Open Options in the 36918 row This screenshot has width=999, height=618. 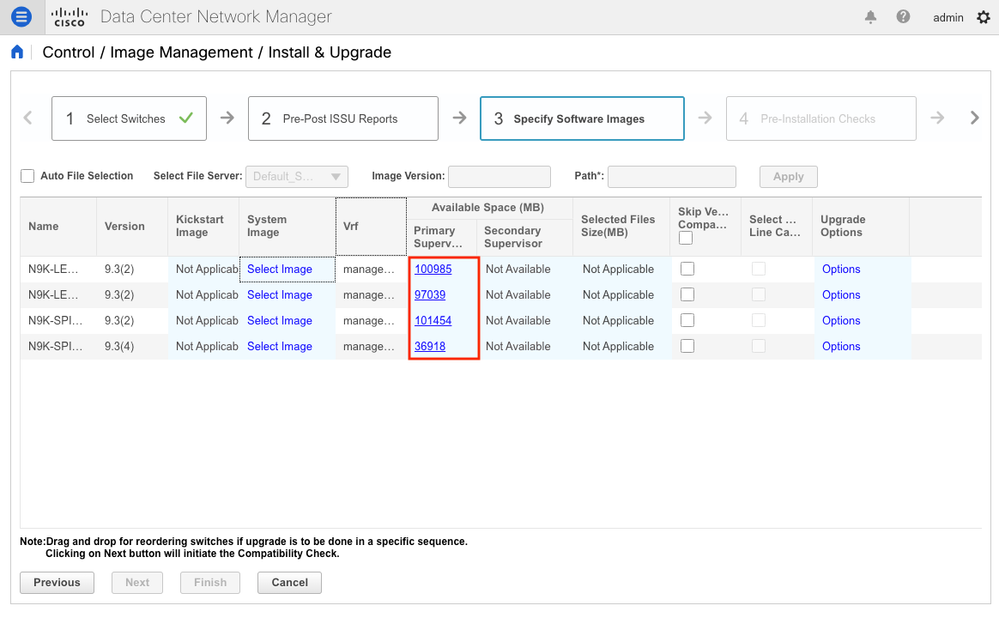(x=841, y=346)
